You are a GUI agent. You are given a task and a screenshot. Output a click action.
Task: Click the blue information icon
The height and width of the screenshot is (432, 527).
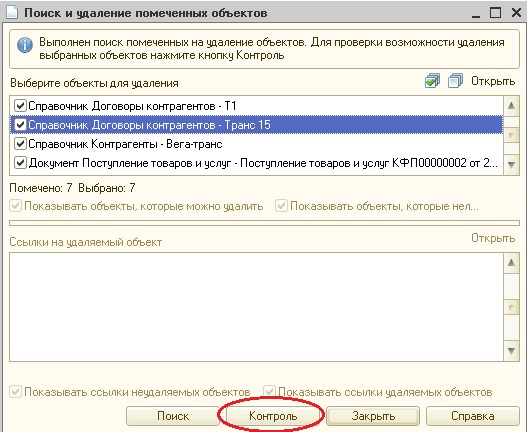[x=25, y=45]
